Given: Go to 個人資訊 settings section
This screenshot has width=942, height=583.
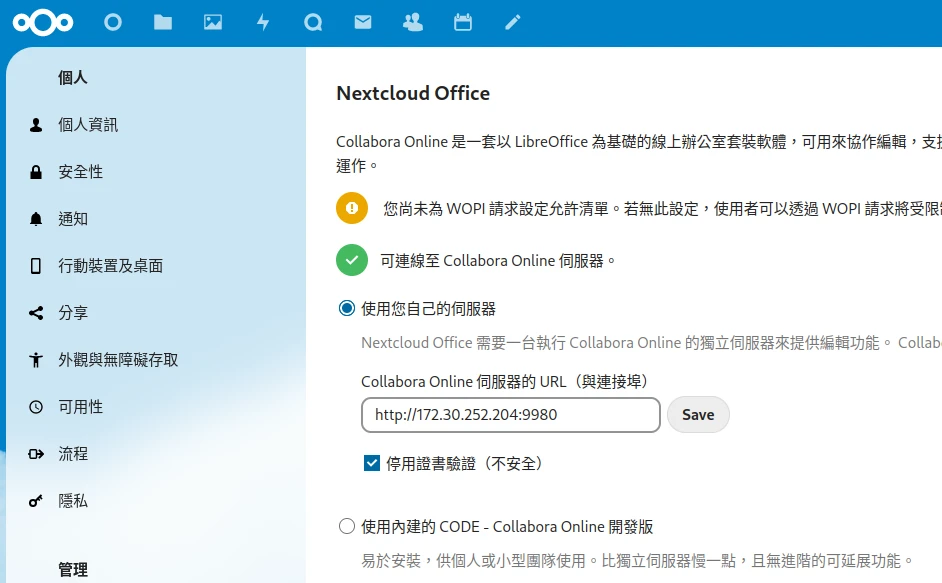Looking at the screenshot, I should click(x=88, y=125).
